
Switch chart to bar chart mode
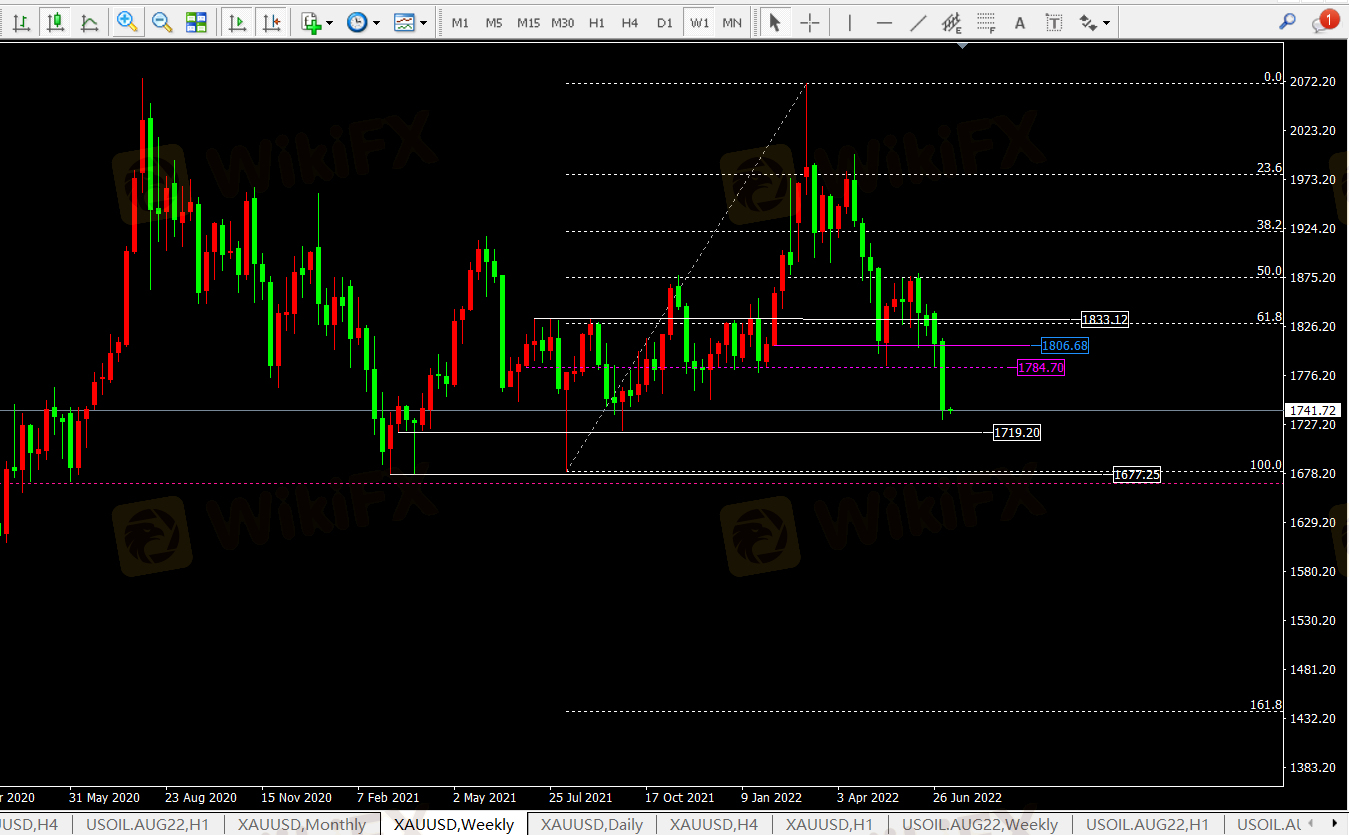click(x=21, y=22)
